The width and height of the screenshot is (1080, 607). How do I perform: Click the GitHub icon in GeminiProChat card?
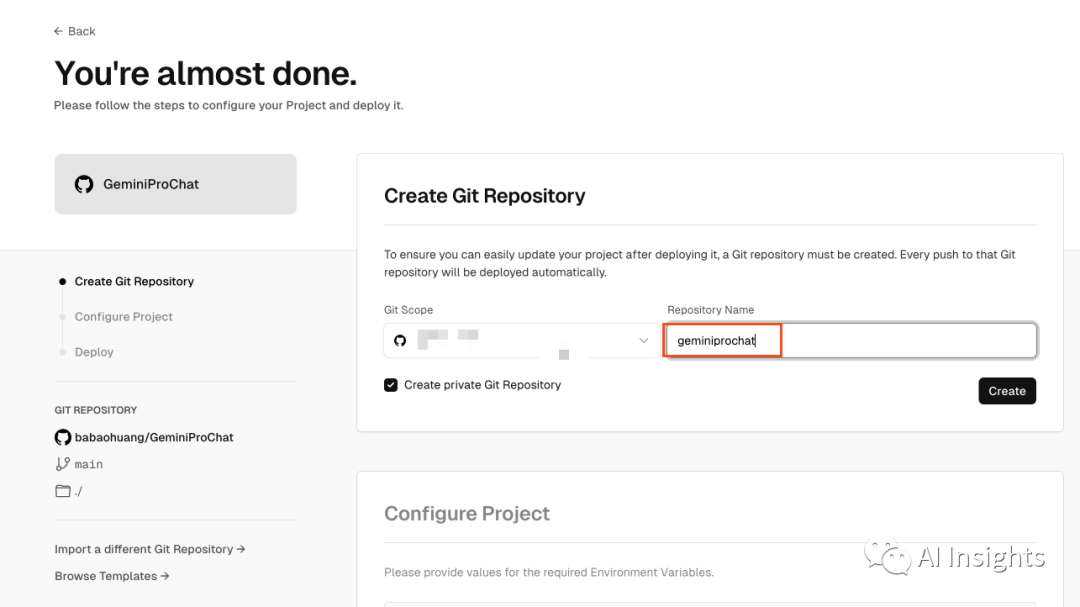pyautogui.click(x=84, y=184)
